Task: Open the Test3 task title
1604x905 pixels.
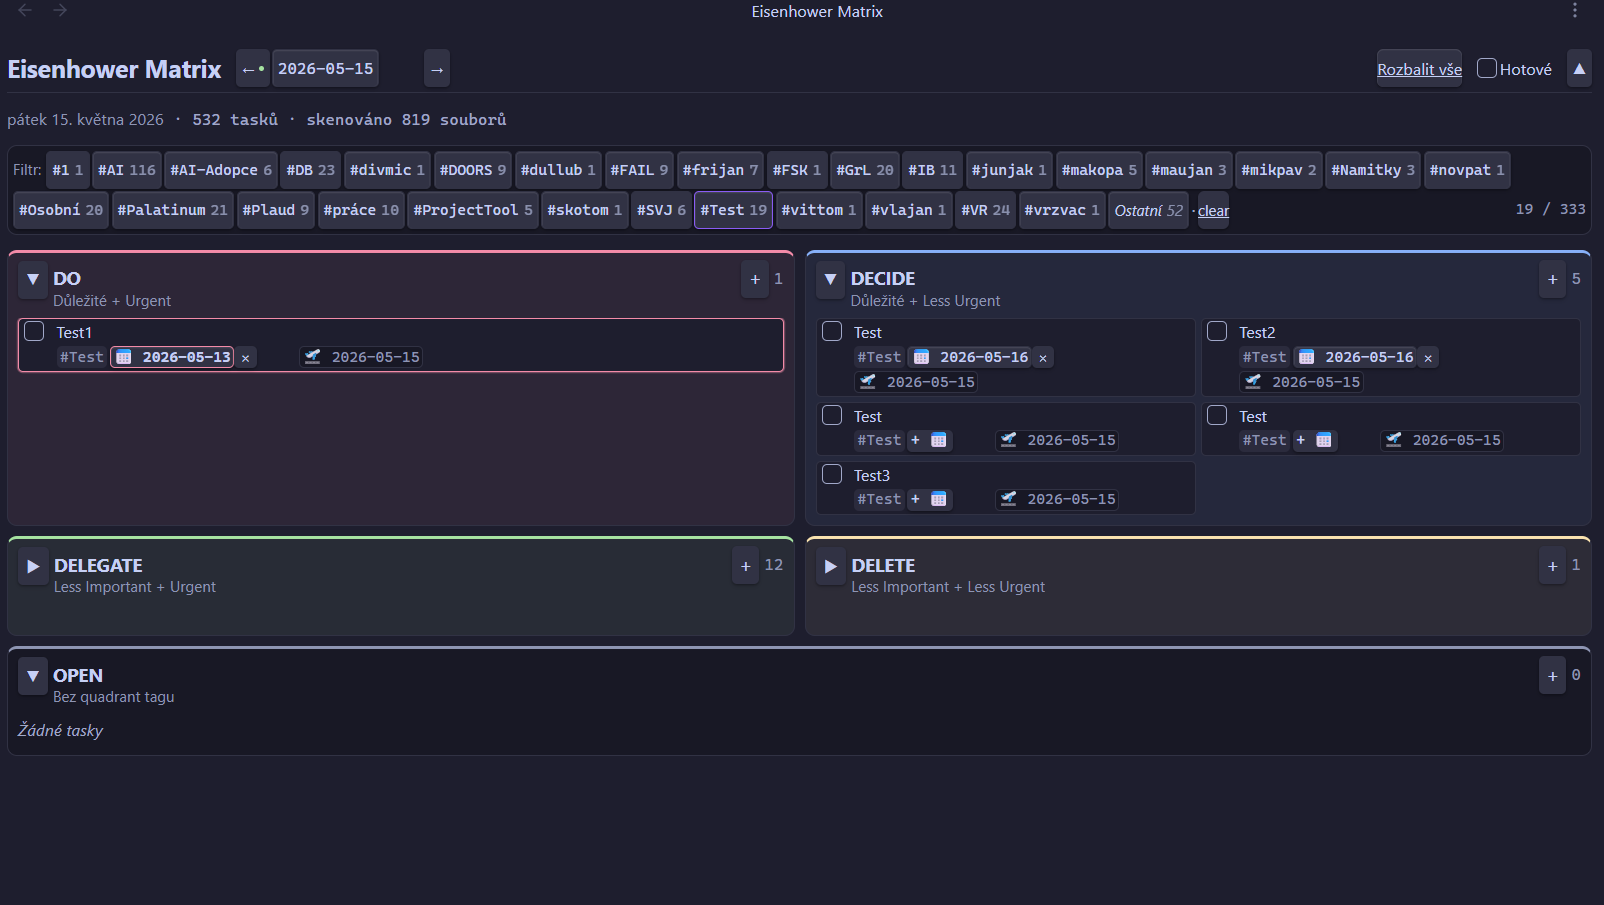Action: coord(871,475)
